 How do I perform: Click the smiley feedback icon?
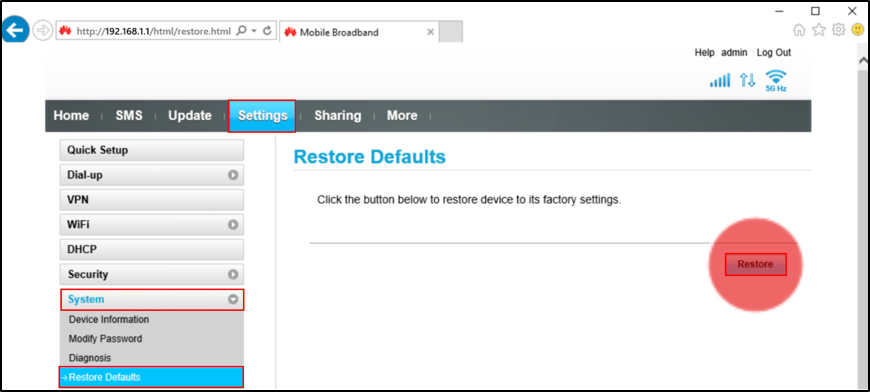(x=858, y=29)
